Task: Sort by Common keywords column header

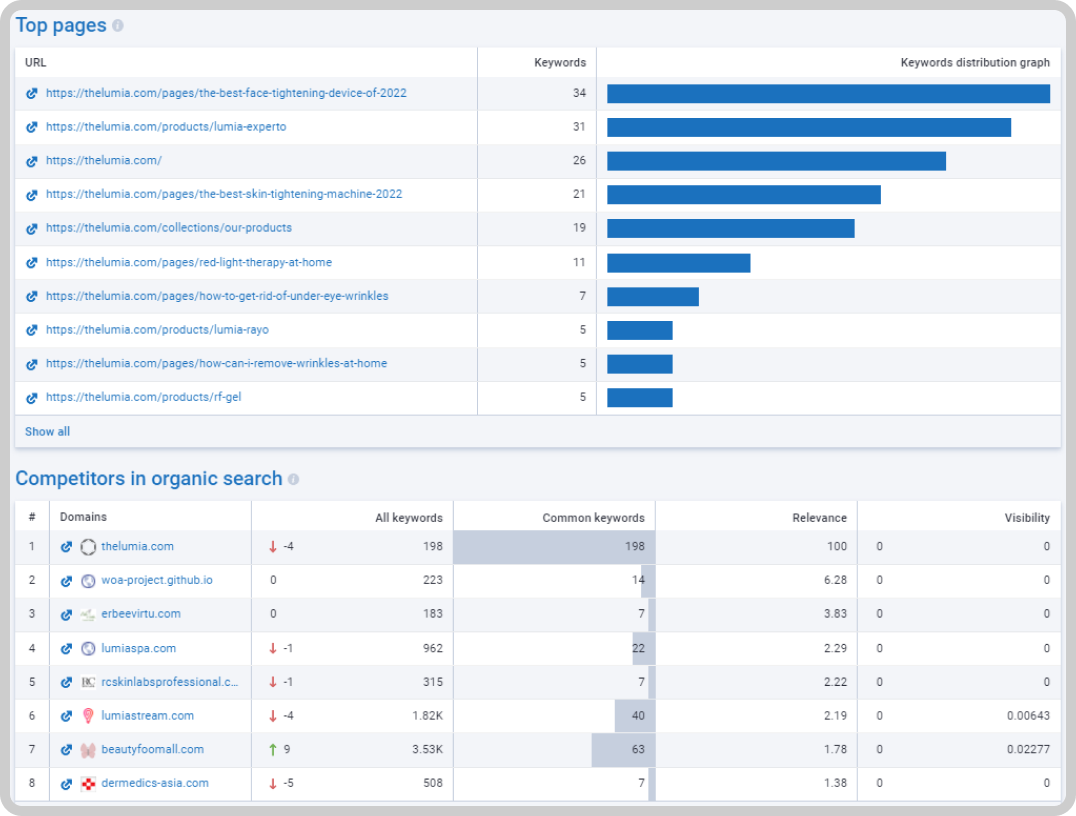Action: tap(594, 517)
